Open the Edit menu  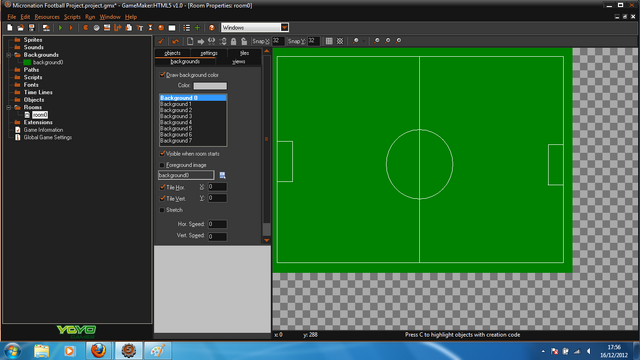click(25, 17)
